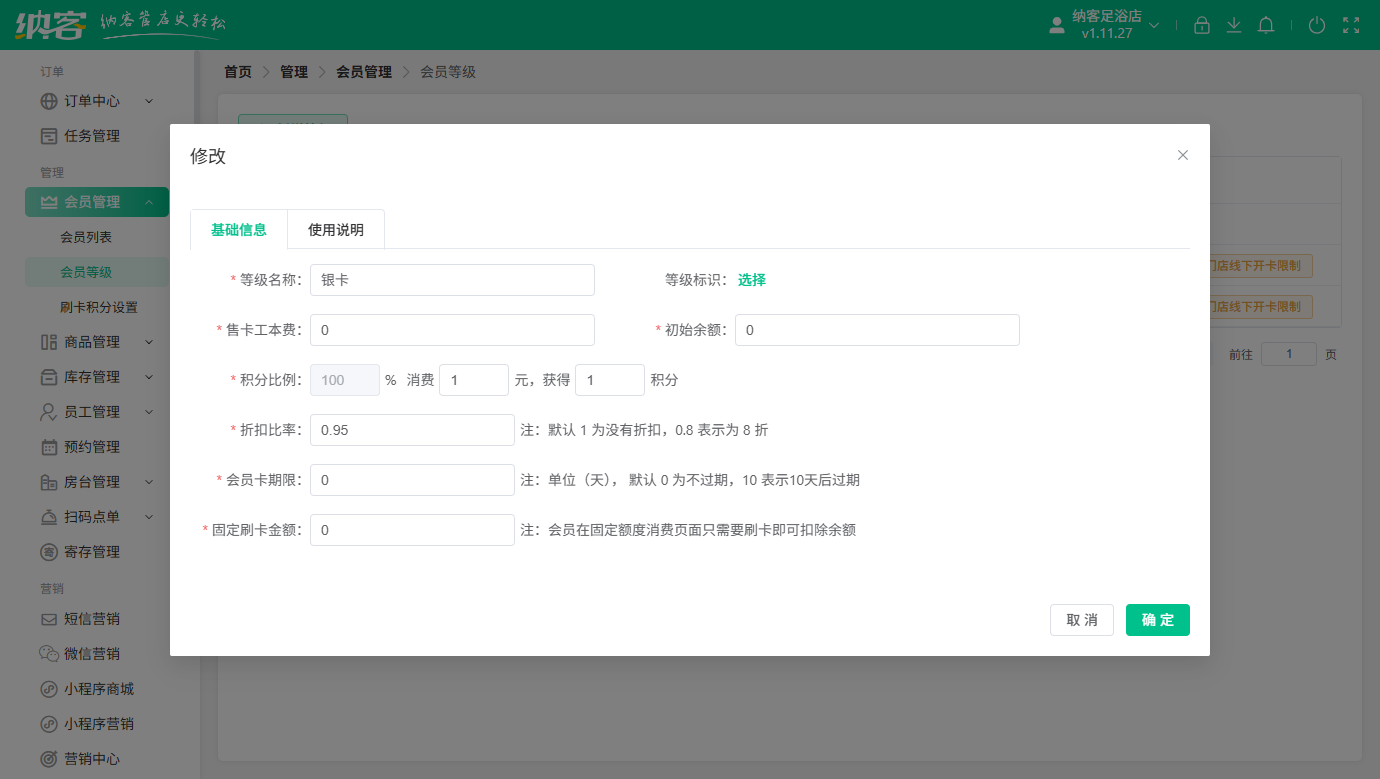Viewport: 1380px width, 779px height.
Task: Switch to the 使用说明 tab
Action: tap(336, 230)
